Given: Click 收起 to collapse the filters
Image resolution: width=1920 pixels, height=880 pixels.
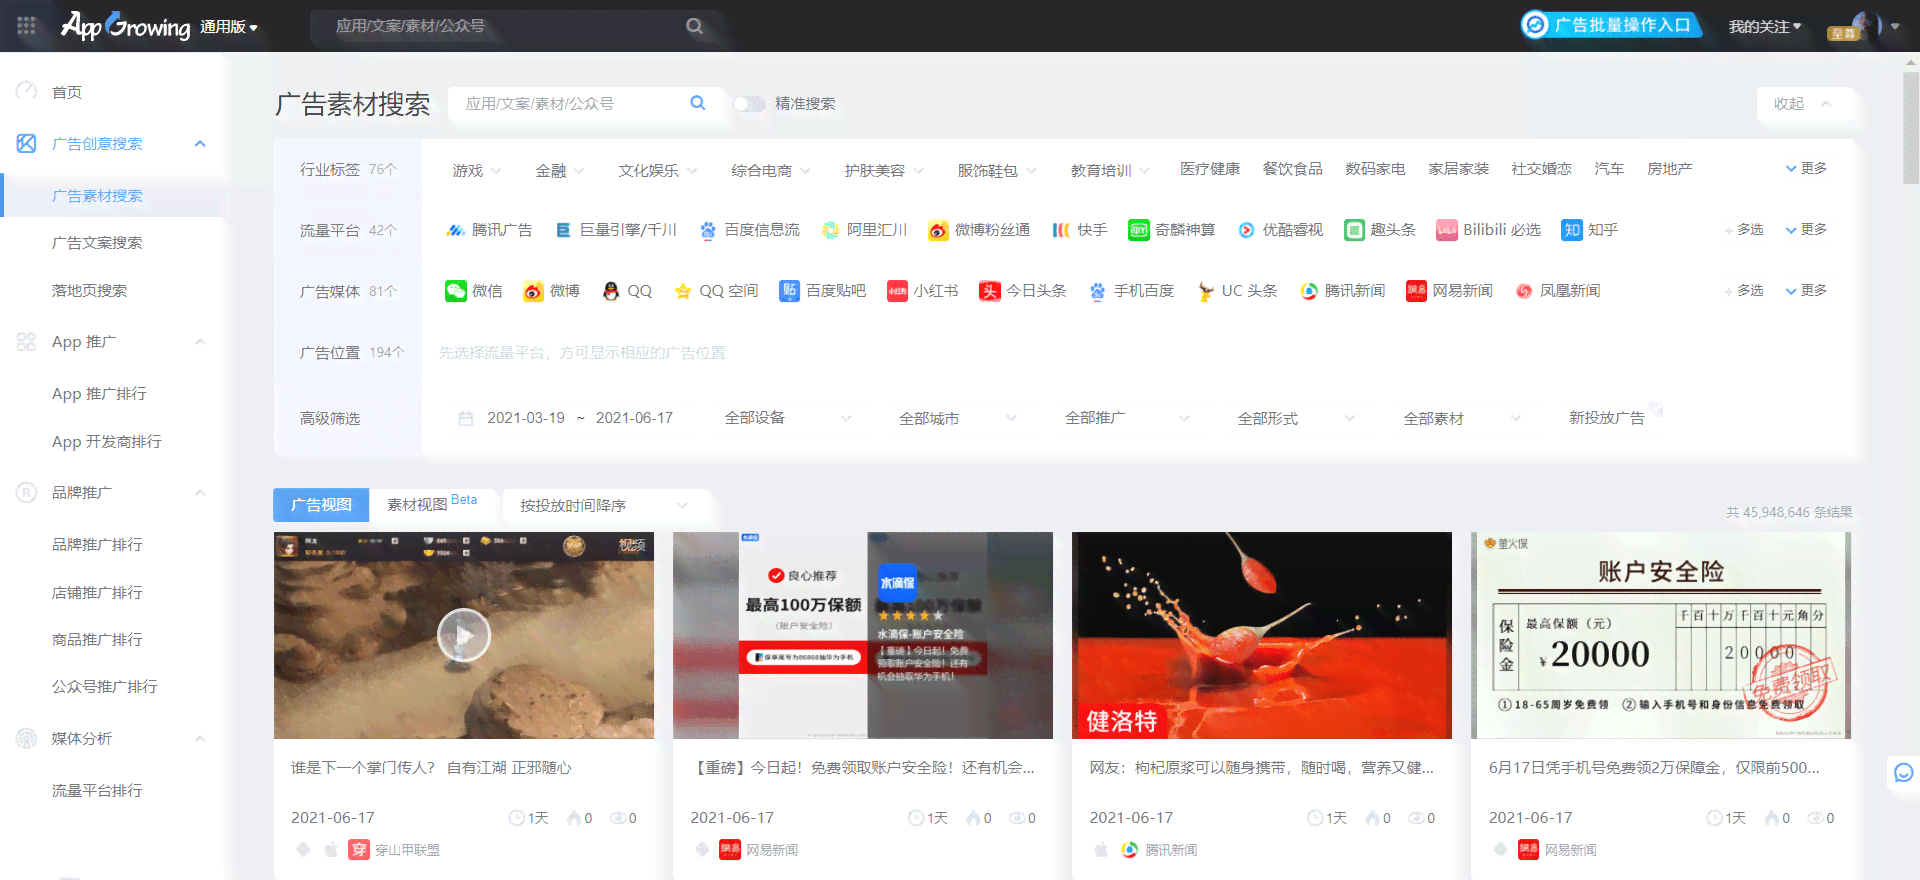Looking at the screenshot, I should click(1803, 104).
